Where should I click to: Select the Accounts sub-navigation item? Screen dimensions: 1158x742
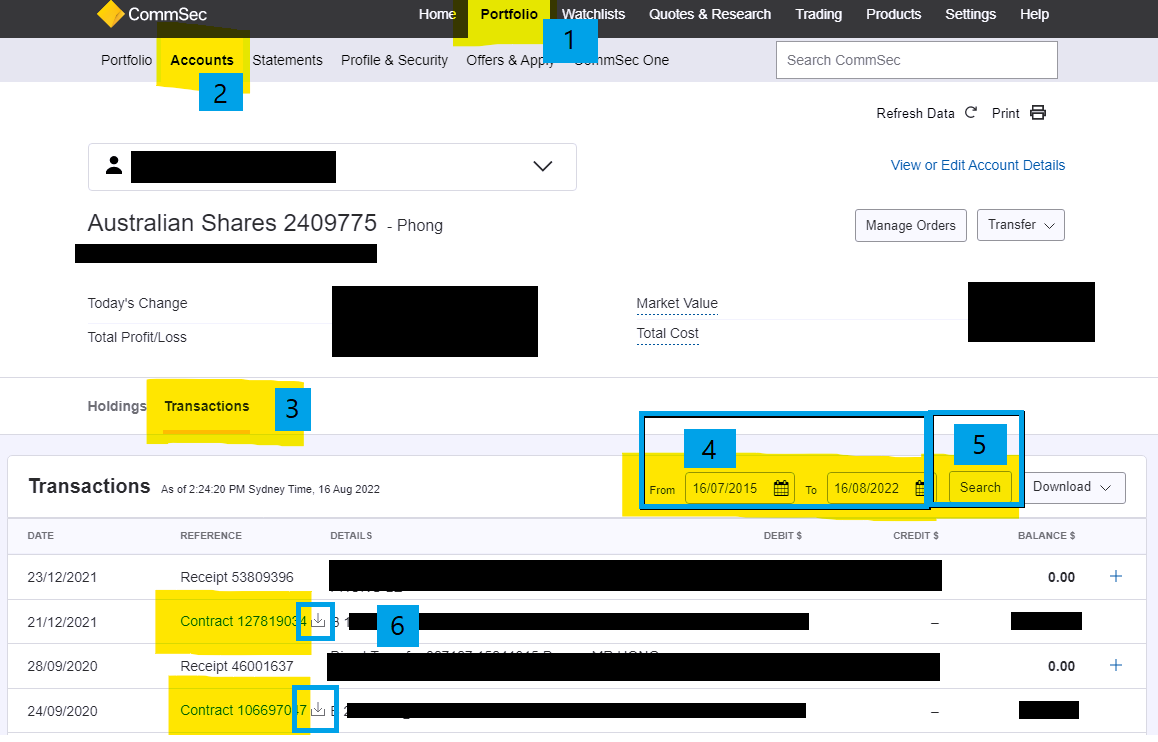click(202, 60)
